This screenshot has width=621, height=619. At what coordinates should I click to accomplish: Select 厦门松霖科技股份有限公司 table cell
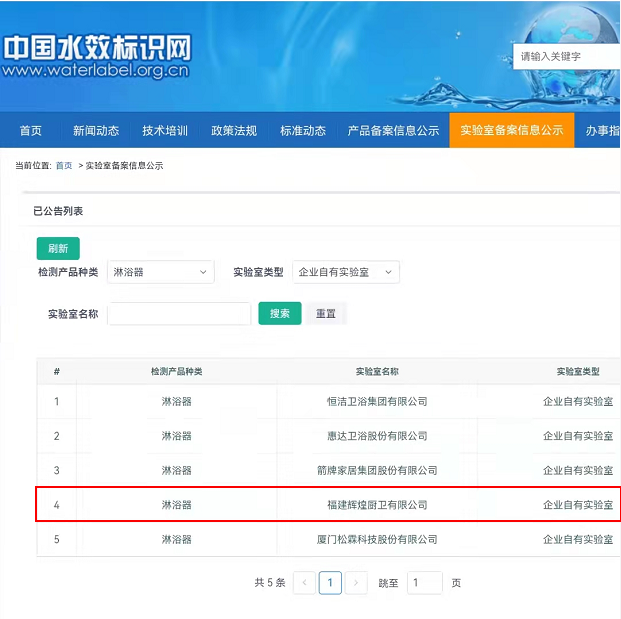(x=377, y=539)
